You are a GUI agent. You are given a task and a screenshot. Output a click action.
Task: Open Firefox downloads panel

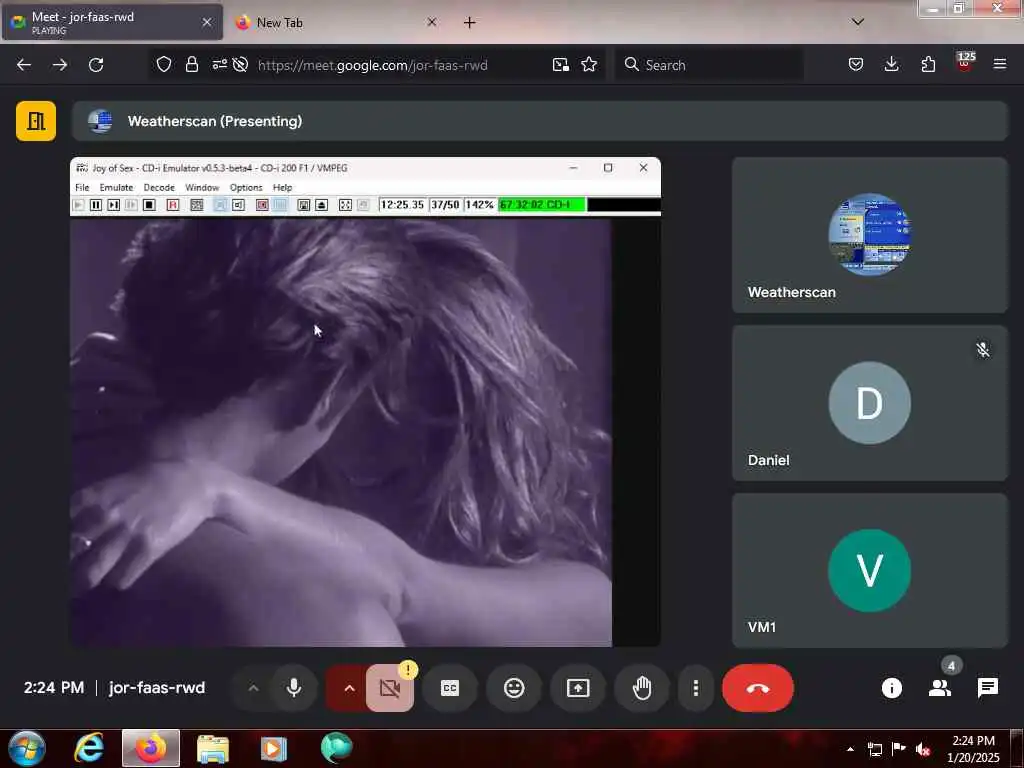coord(891,64)
